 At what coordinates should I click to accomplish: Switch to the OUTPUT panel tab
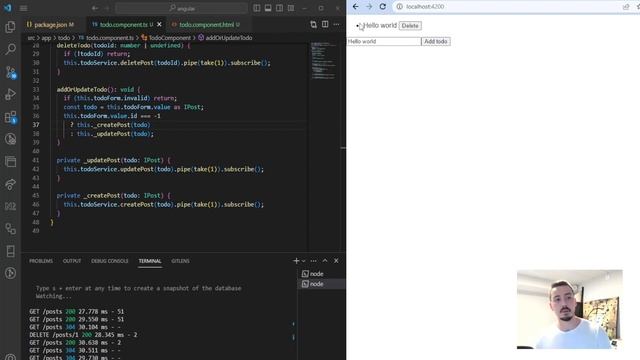pyautogui.click(x=72, y=261)
